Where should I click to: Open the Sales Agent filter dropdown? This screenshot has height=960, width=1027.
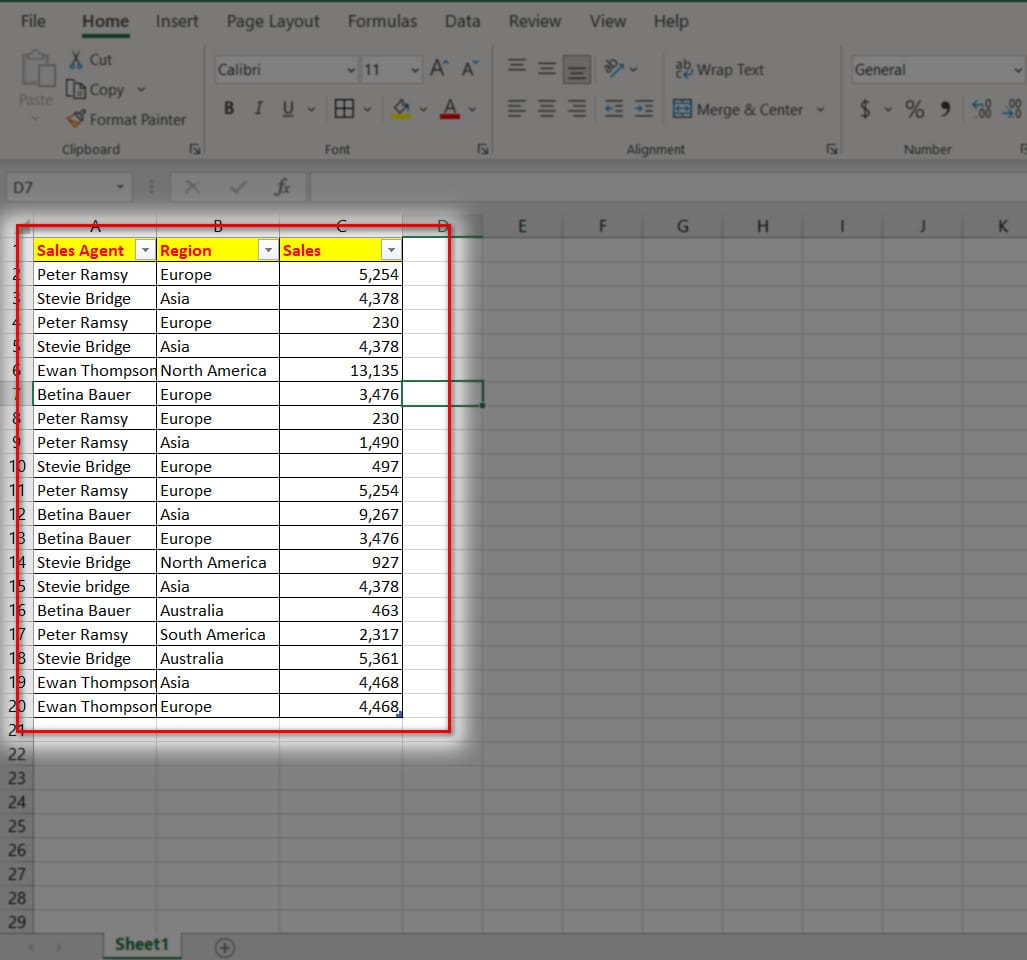(x=145, y=251)
